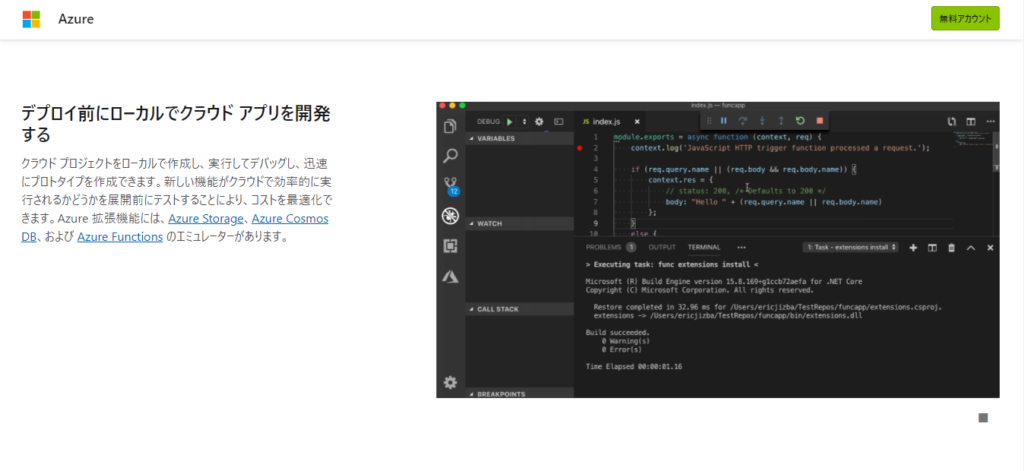The width and height of the screenshot is (1024, 471).
Task: Open the Manage gear at the activity bar bottom
Action: [450, 382]
